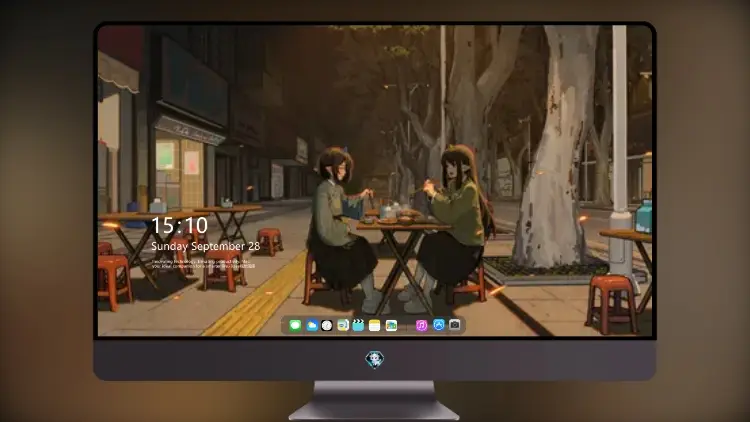Click the character logo on monitor chin
The width and height of the screenshot is (750, 422).
(x=375, y=359)
